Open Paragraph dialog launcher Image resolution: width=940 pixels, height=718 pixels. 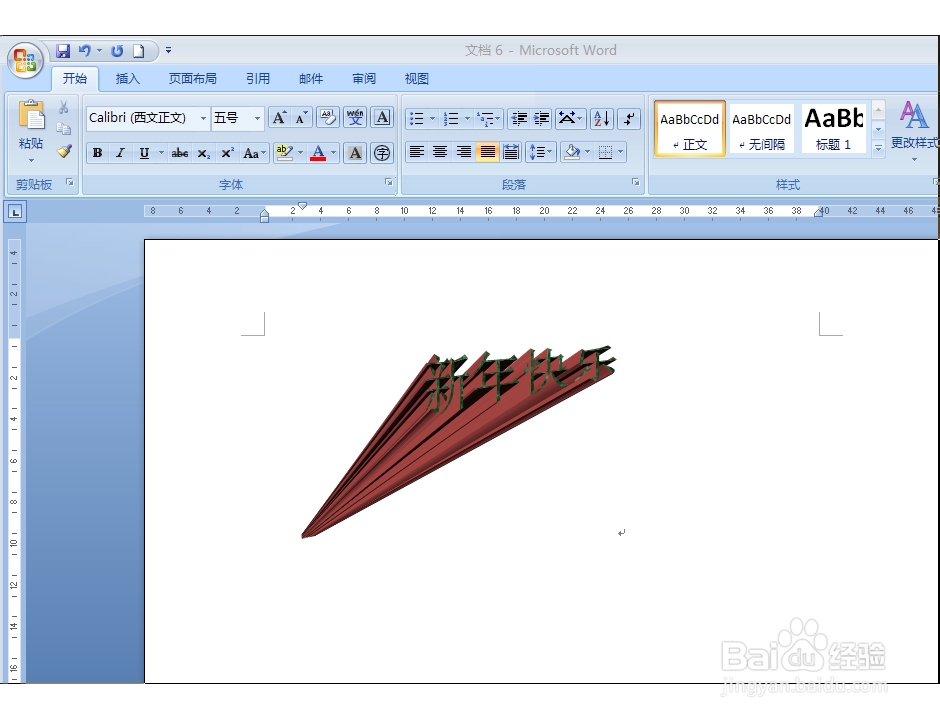(x=635, y=182)
